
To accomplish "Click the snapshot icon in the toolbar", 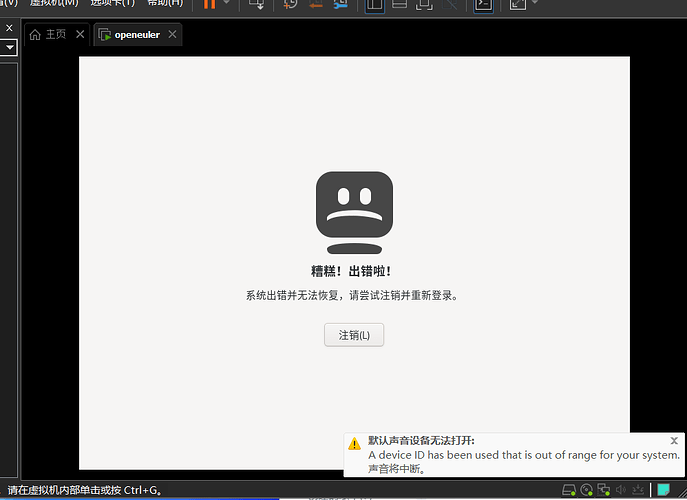I will point(290,4).
